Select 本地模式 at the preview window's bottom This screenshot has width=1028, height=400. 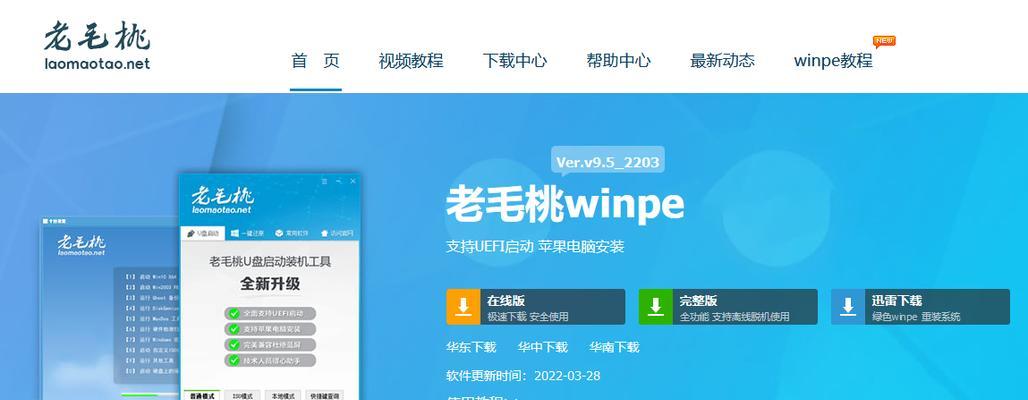283,395
